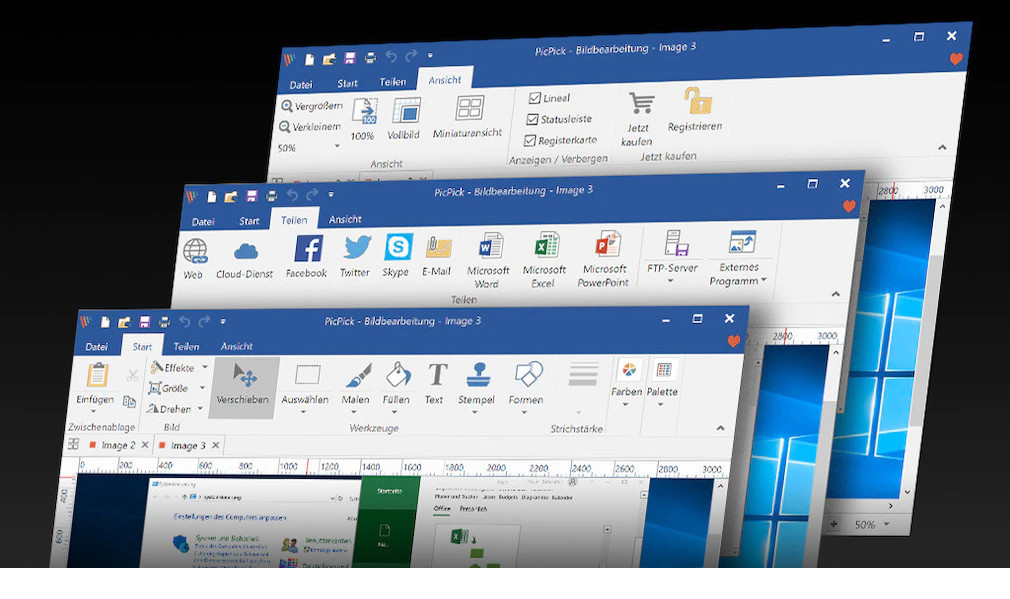Share the image via Twitter
This screenshot has width=1010, height=599.
[x=355, y=254]
